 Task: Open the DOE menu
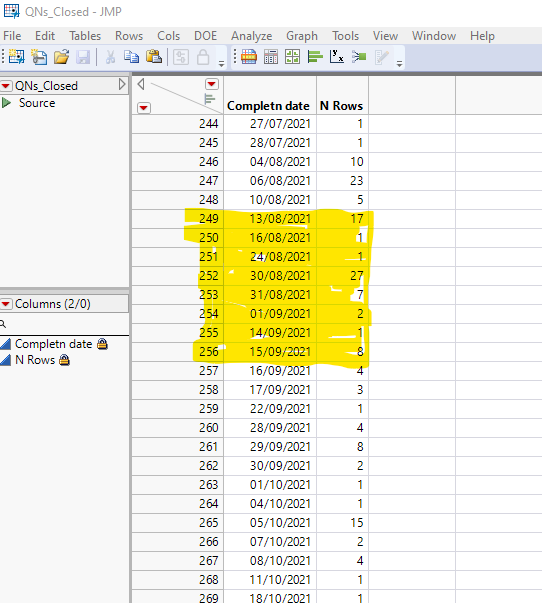[x=205, y=36]
